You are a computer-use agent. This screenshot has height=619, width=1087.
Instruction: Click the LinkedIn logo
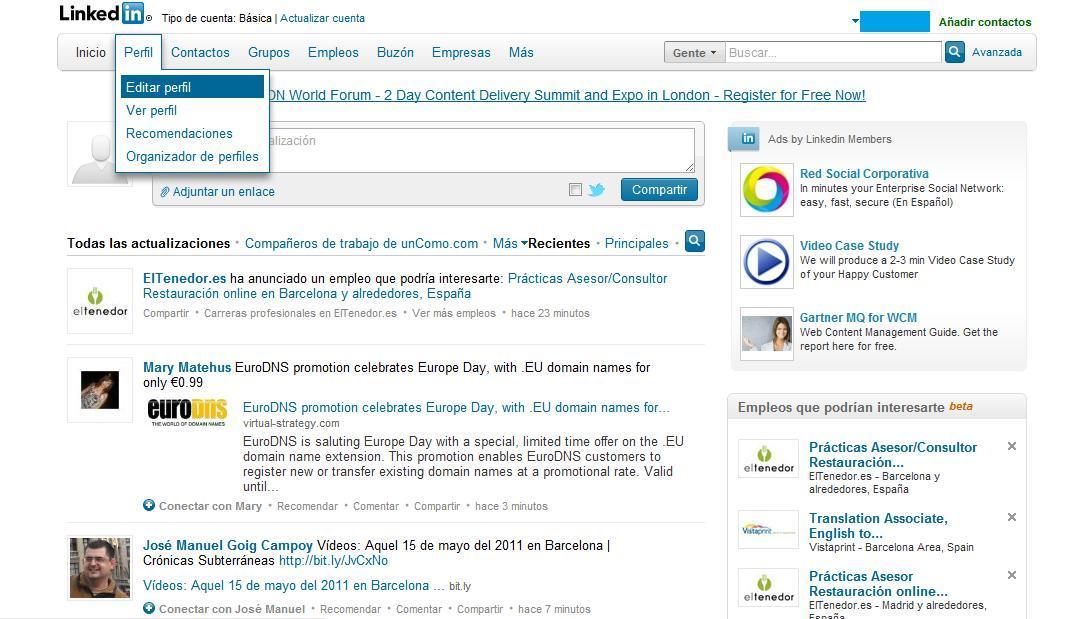(x=102, y=14)
